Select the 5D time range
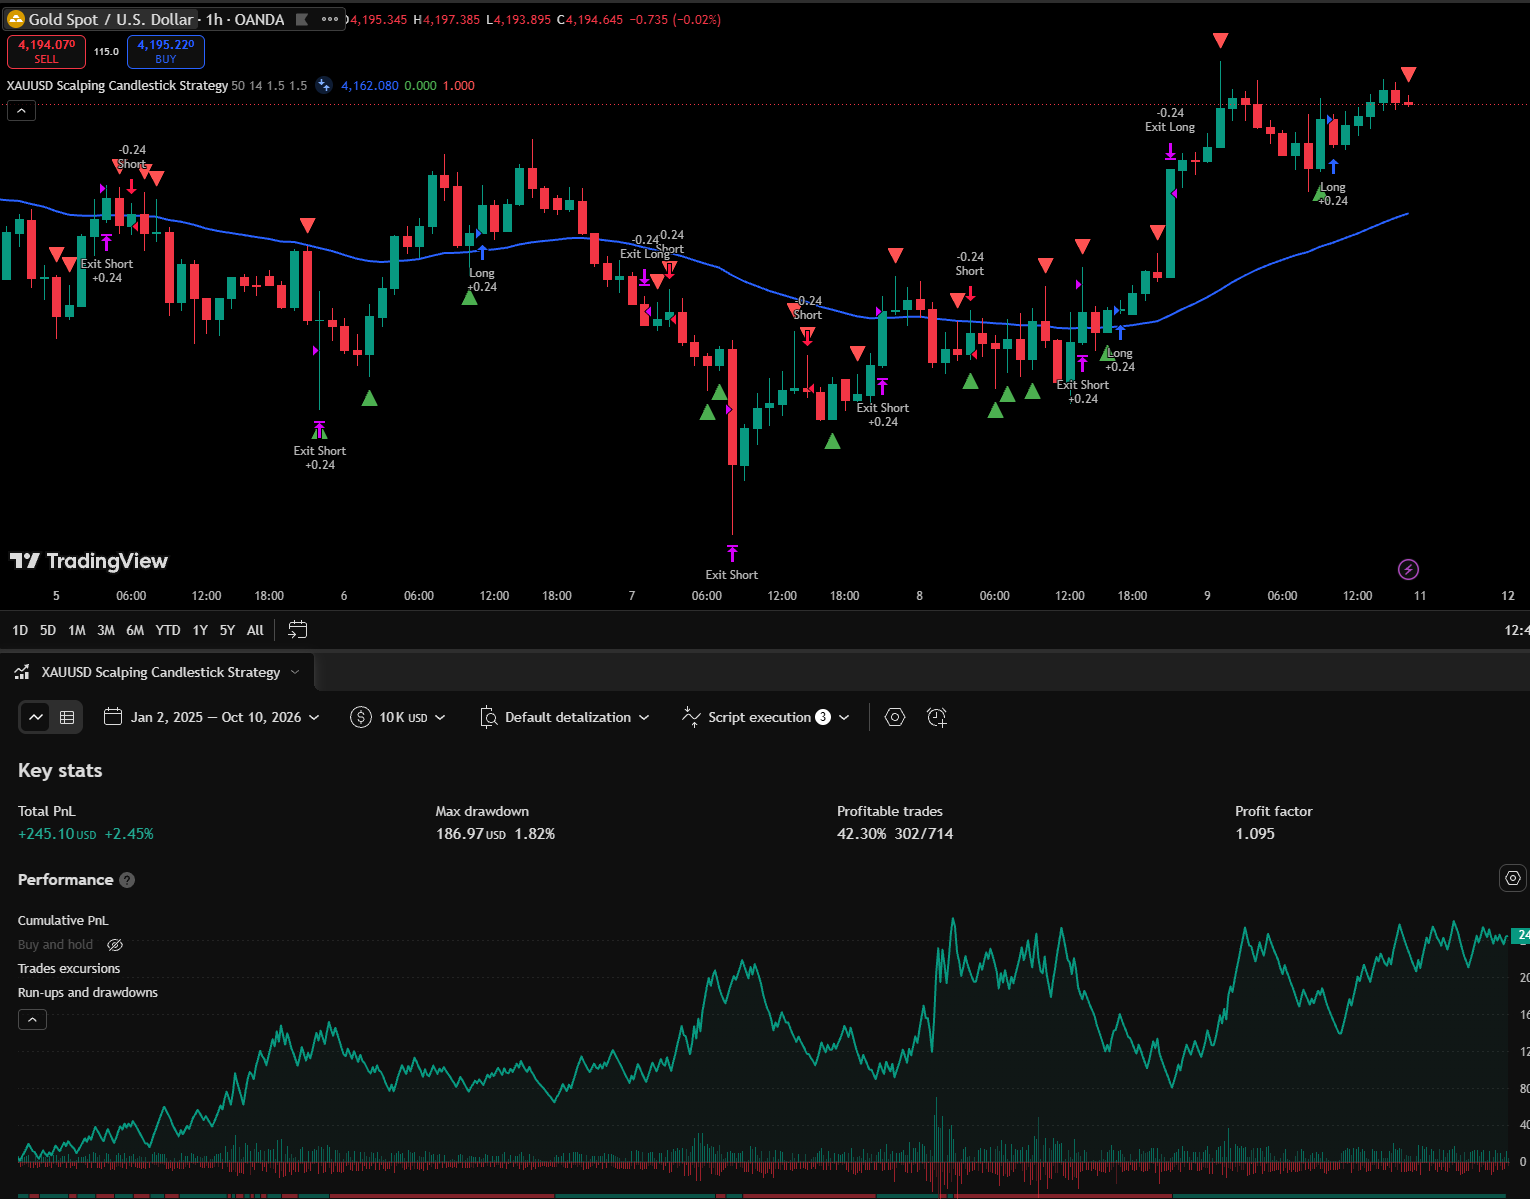Viewport: 1530px width, 1199px height. (x=48, y=630)
